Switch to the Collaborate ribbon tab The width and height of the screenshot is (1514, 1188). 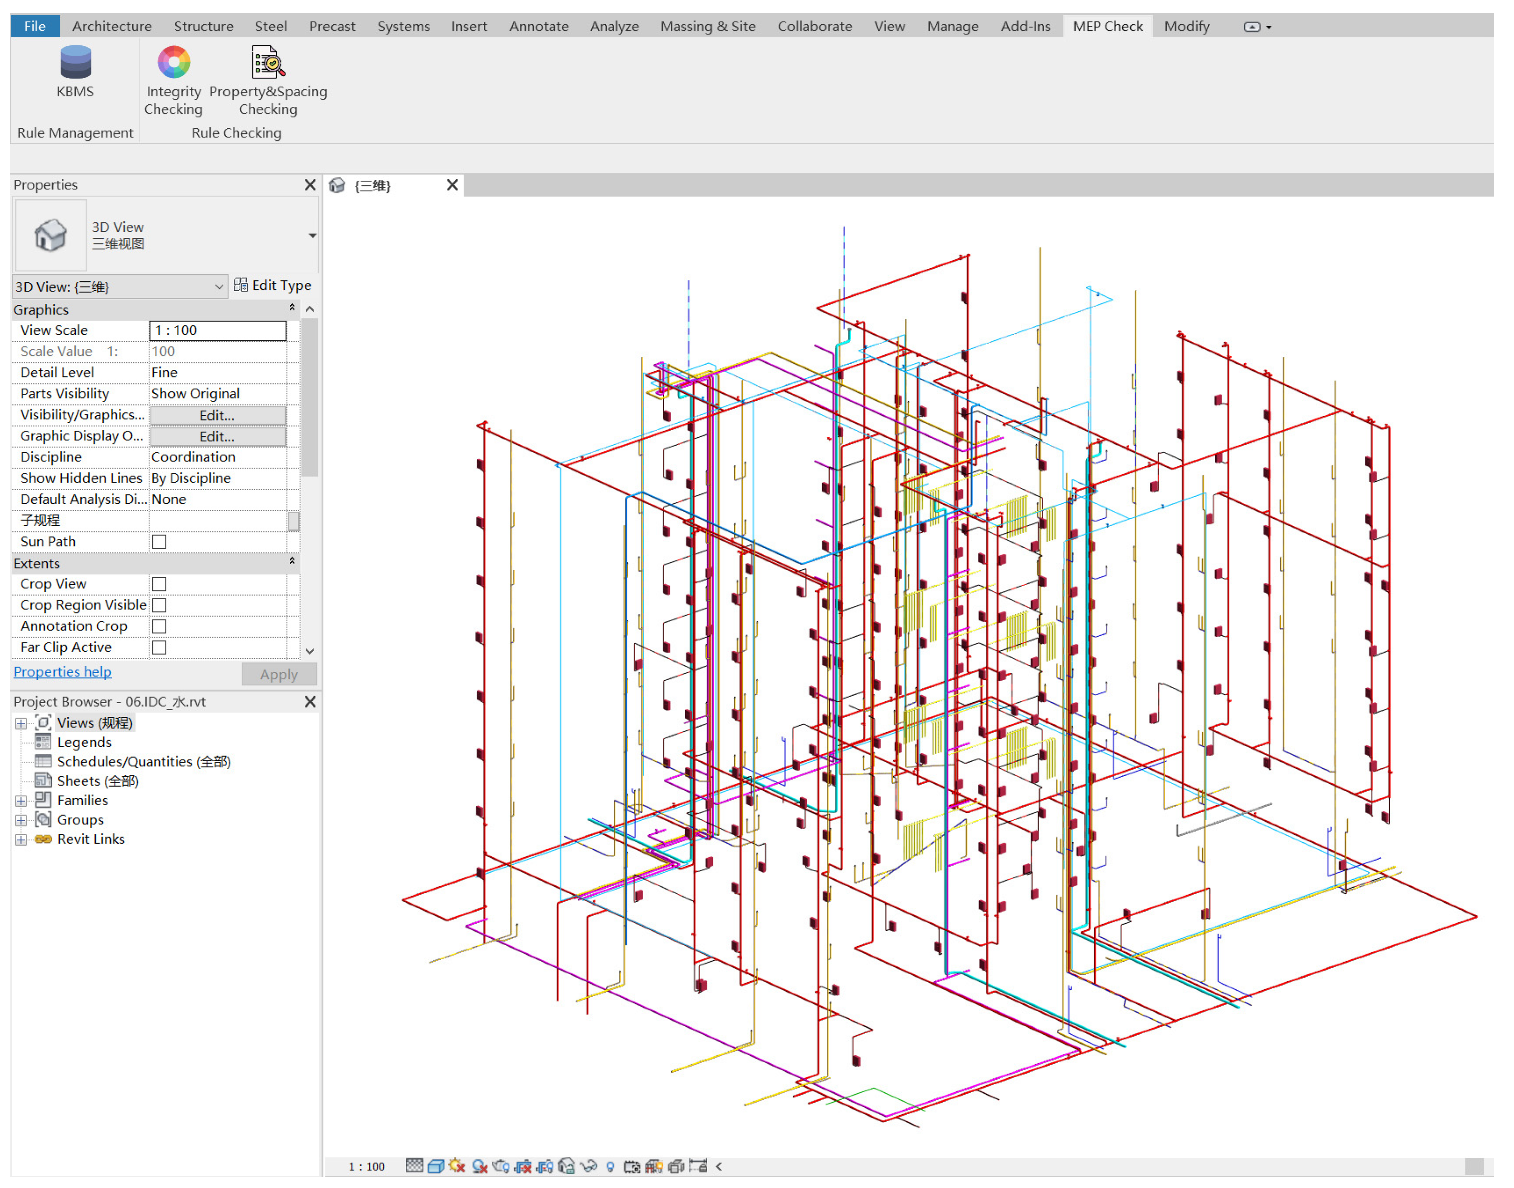tap(814, 26)
